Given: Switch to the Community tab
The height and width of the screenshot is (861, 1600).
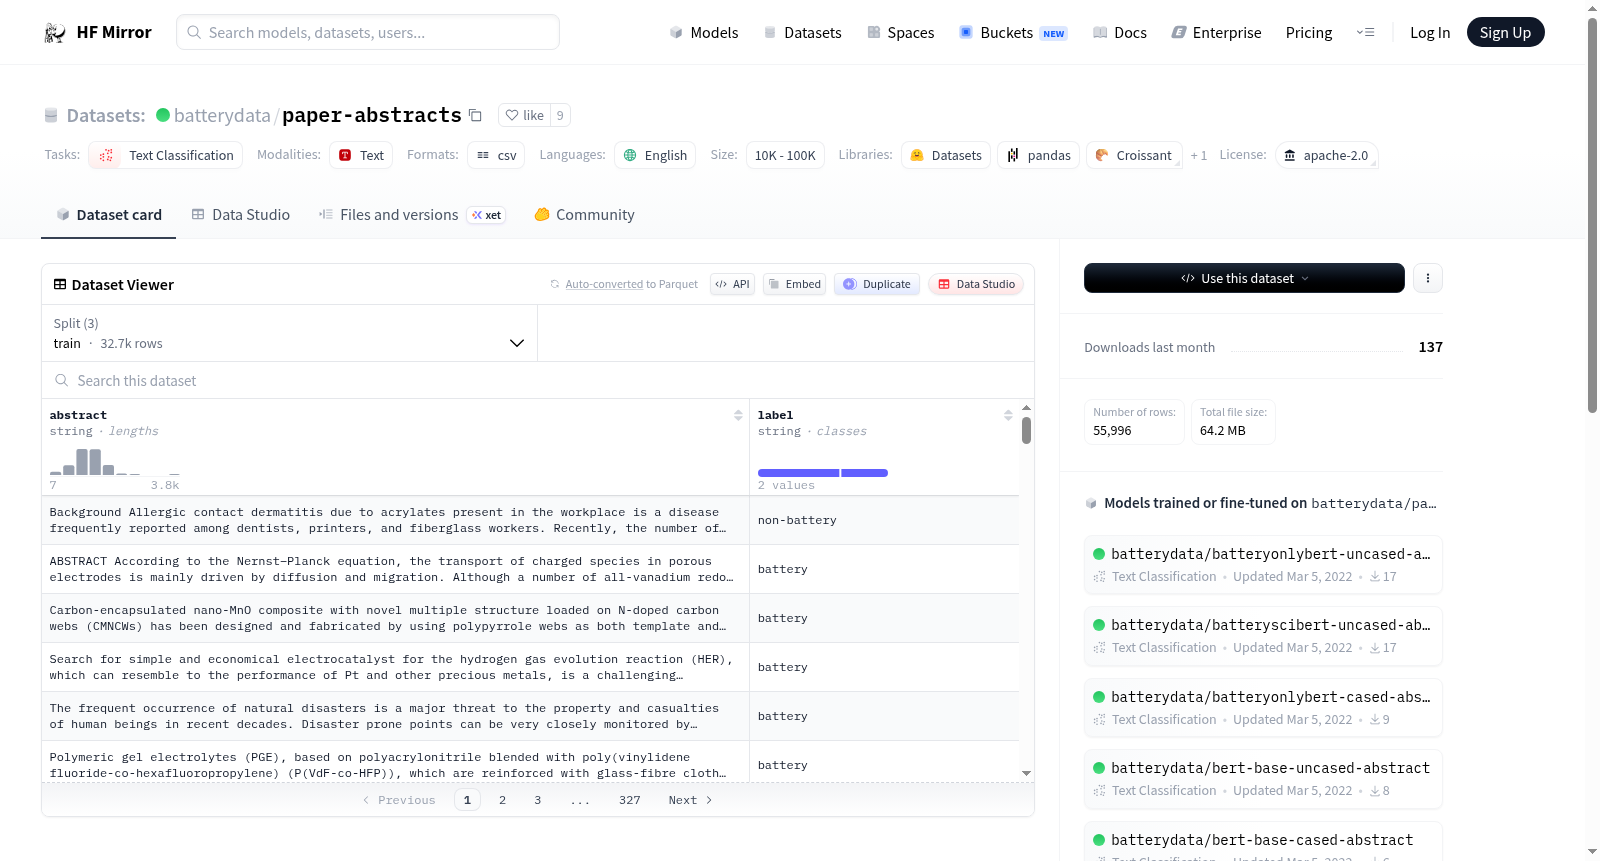Looking at the screenshot, I should click(x=584, y=215).
